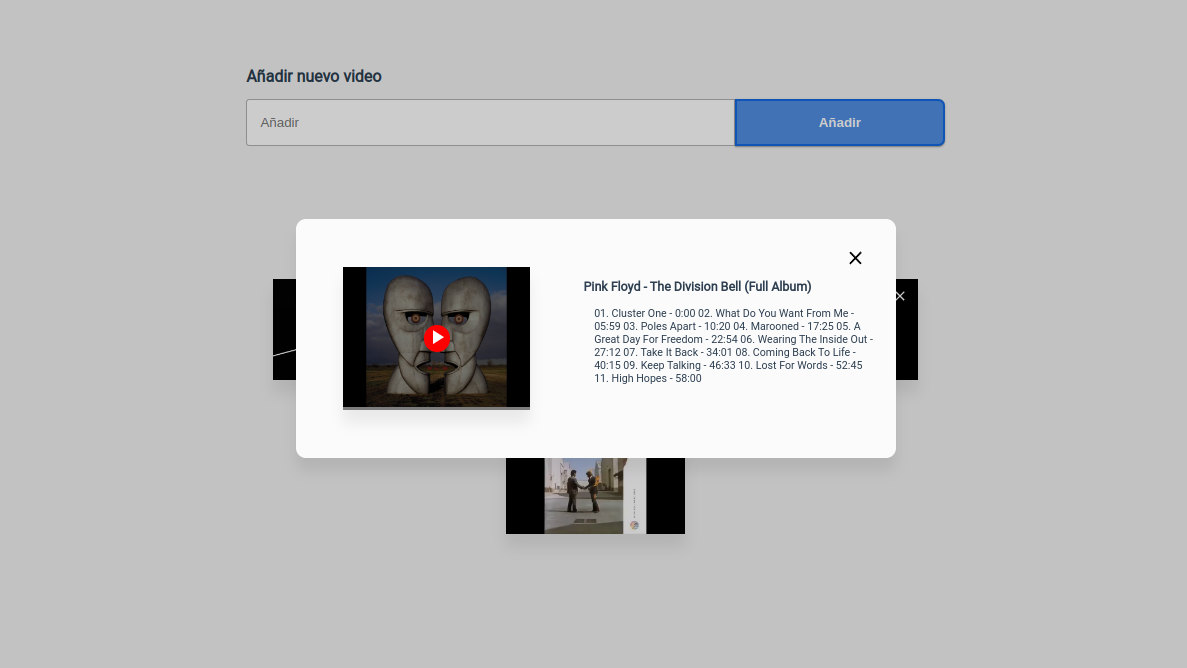Image resolution: width=1187 pixels, height=668 pixels.
Task: Click the Añadir nuevo video heading
Action: click(313, 76)
